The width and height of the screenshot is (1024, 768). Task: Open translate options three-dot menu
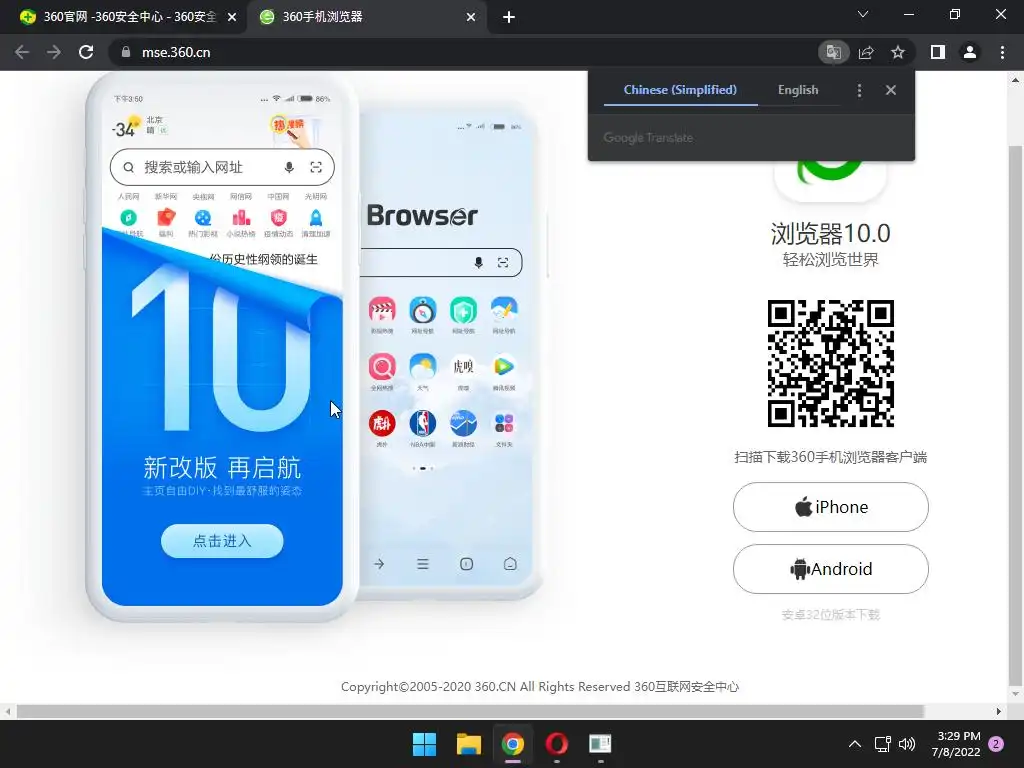coord(859,90)
